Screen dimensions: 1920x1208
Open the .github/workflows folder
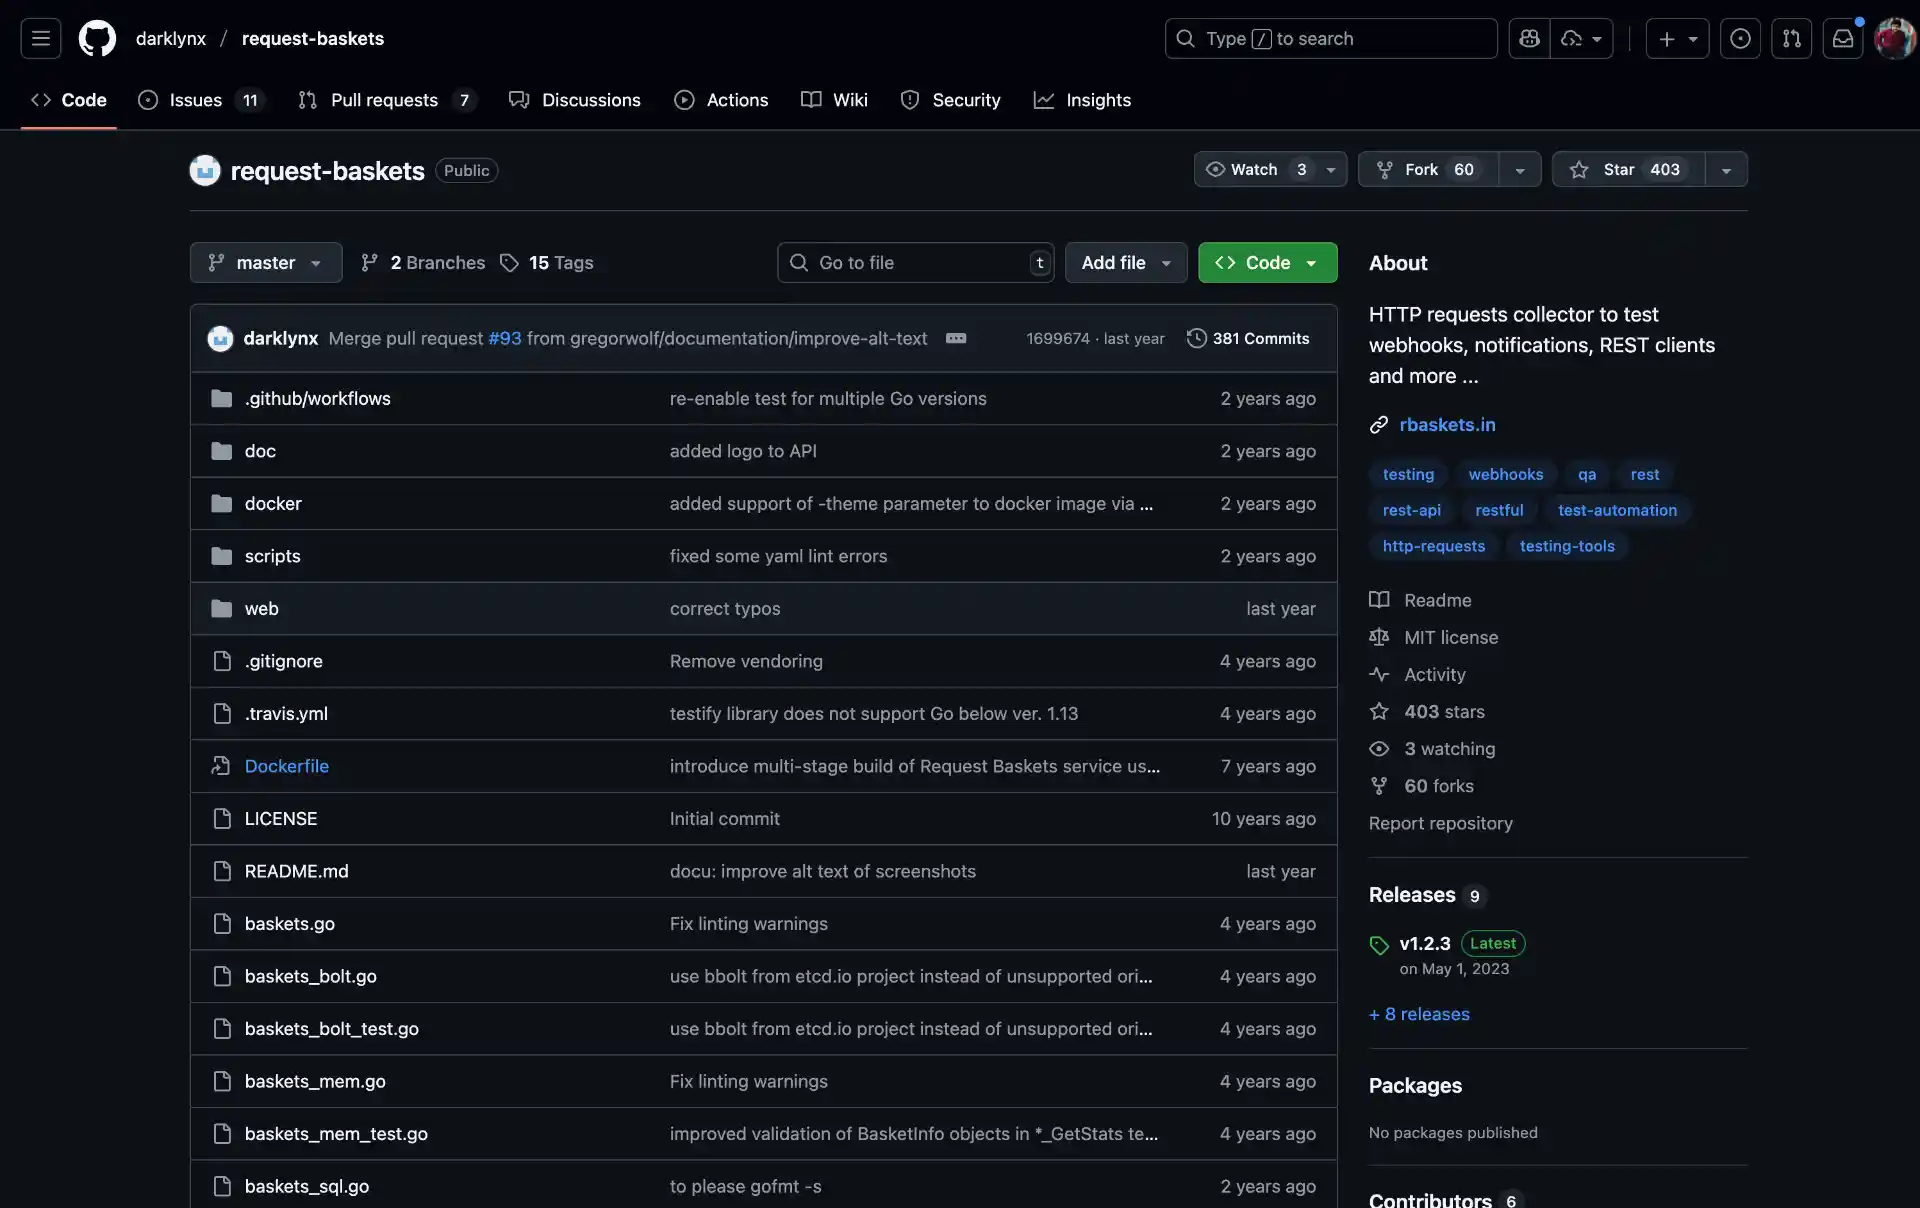318,398
